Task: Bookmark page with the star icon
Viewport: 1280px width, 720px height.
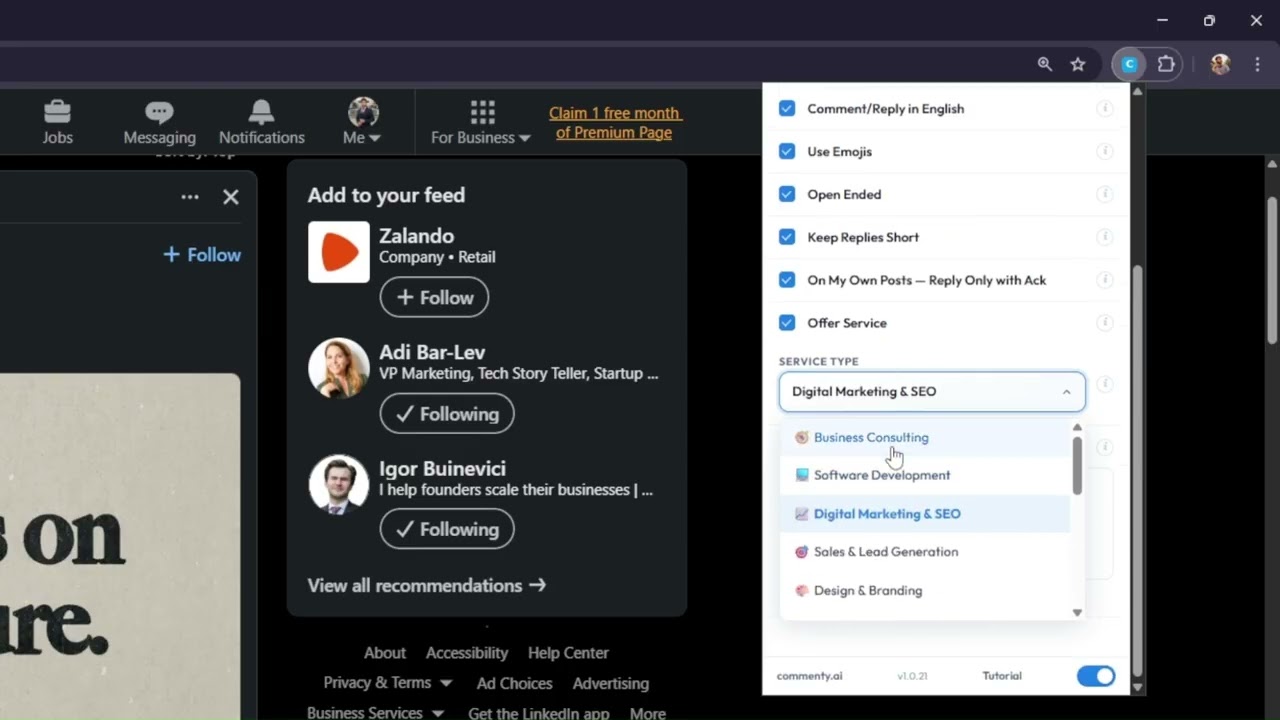Action: (x=1078, y=64)
